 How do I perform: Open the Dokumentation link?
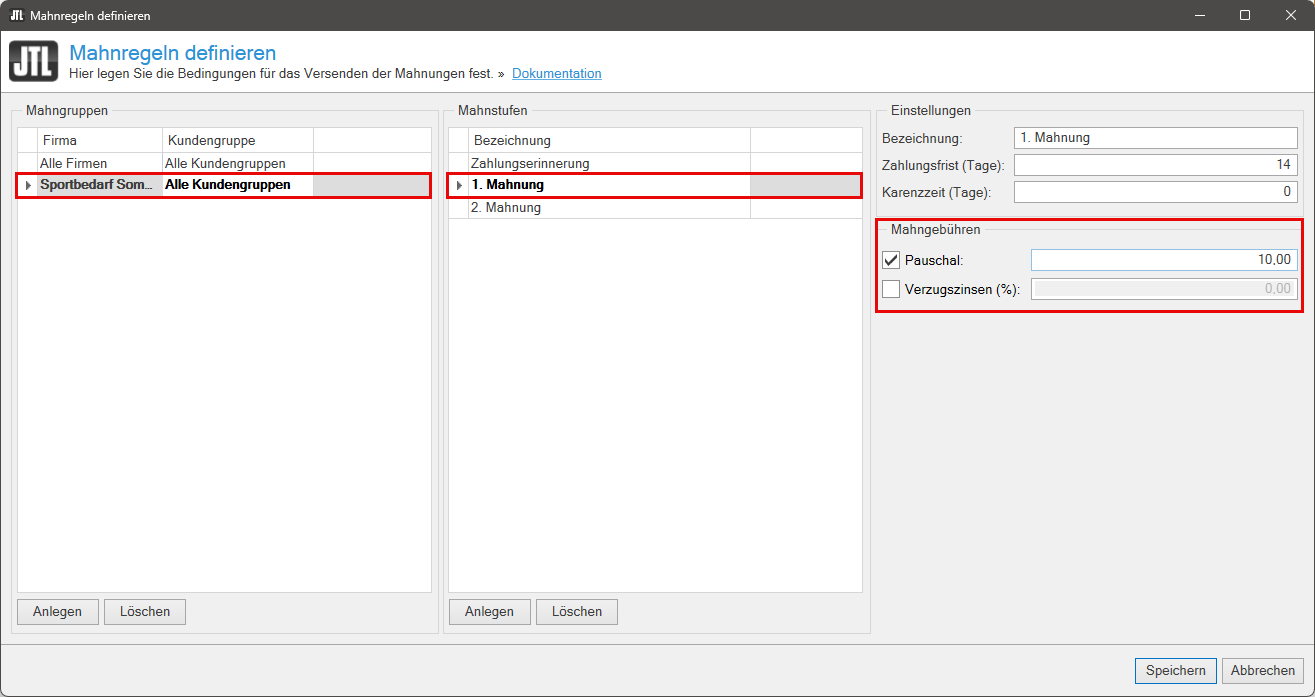point(556,74)
